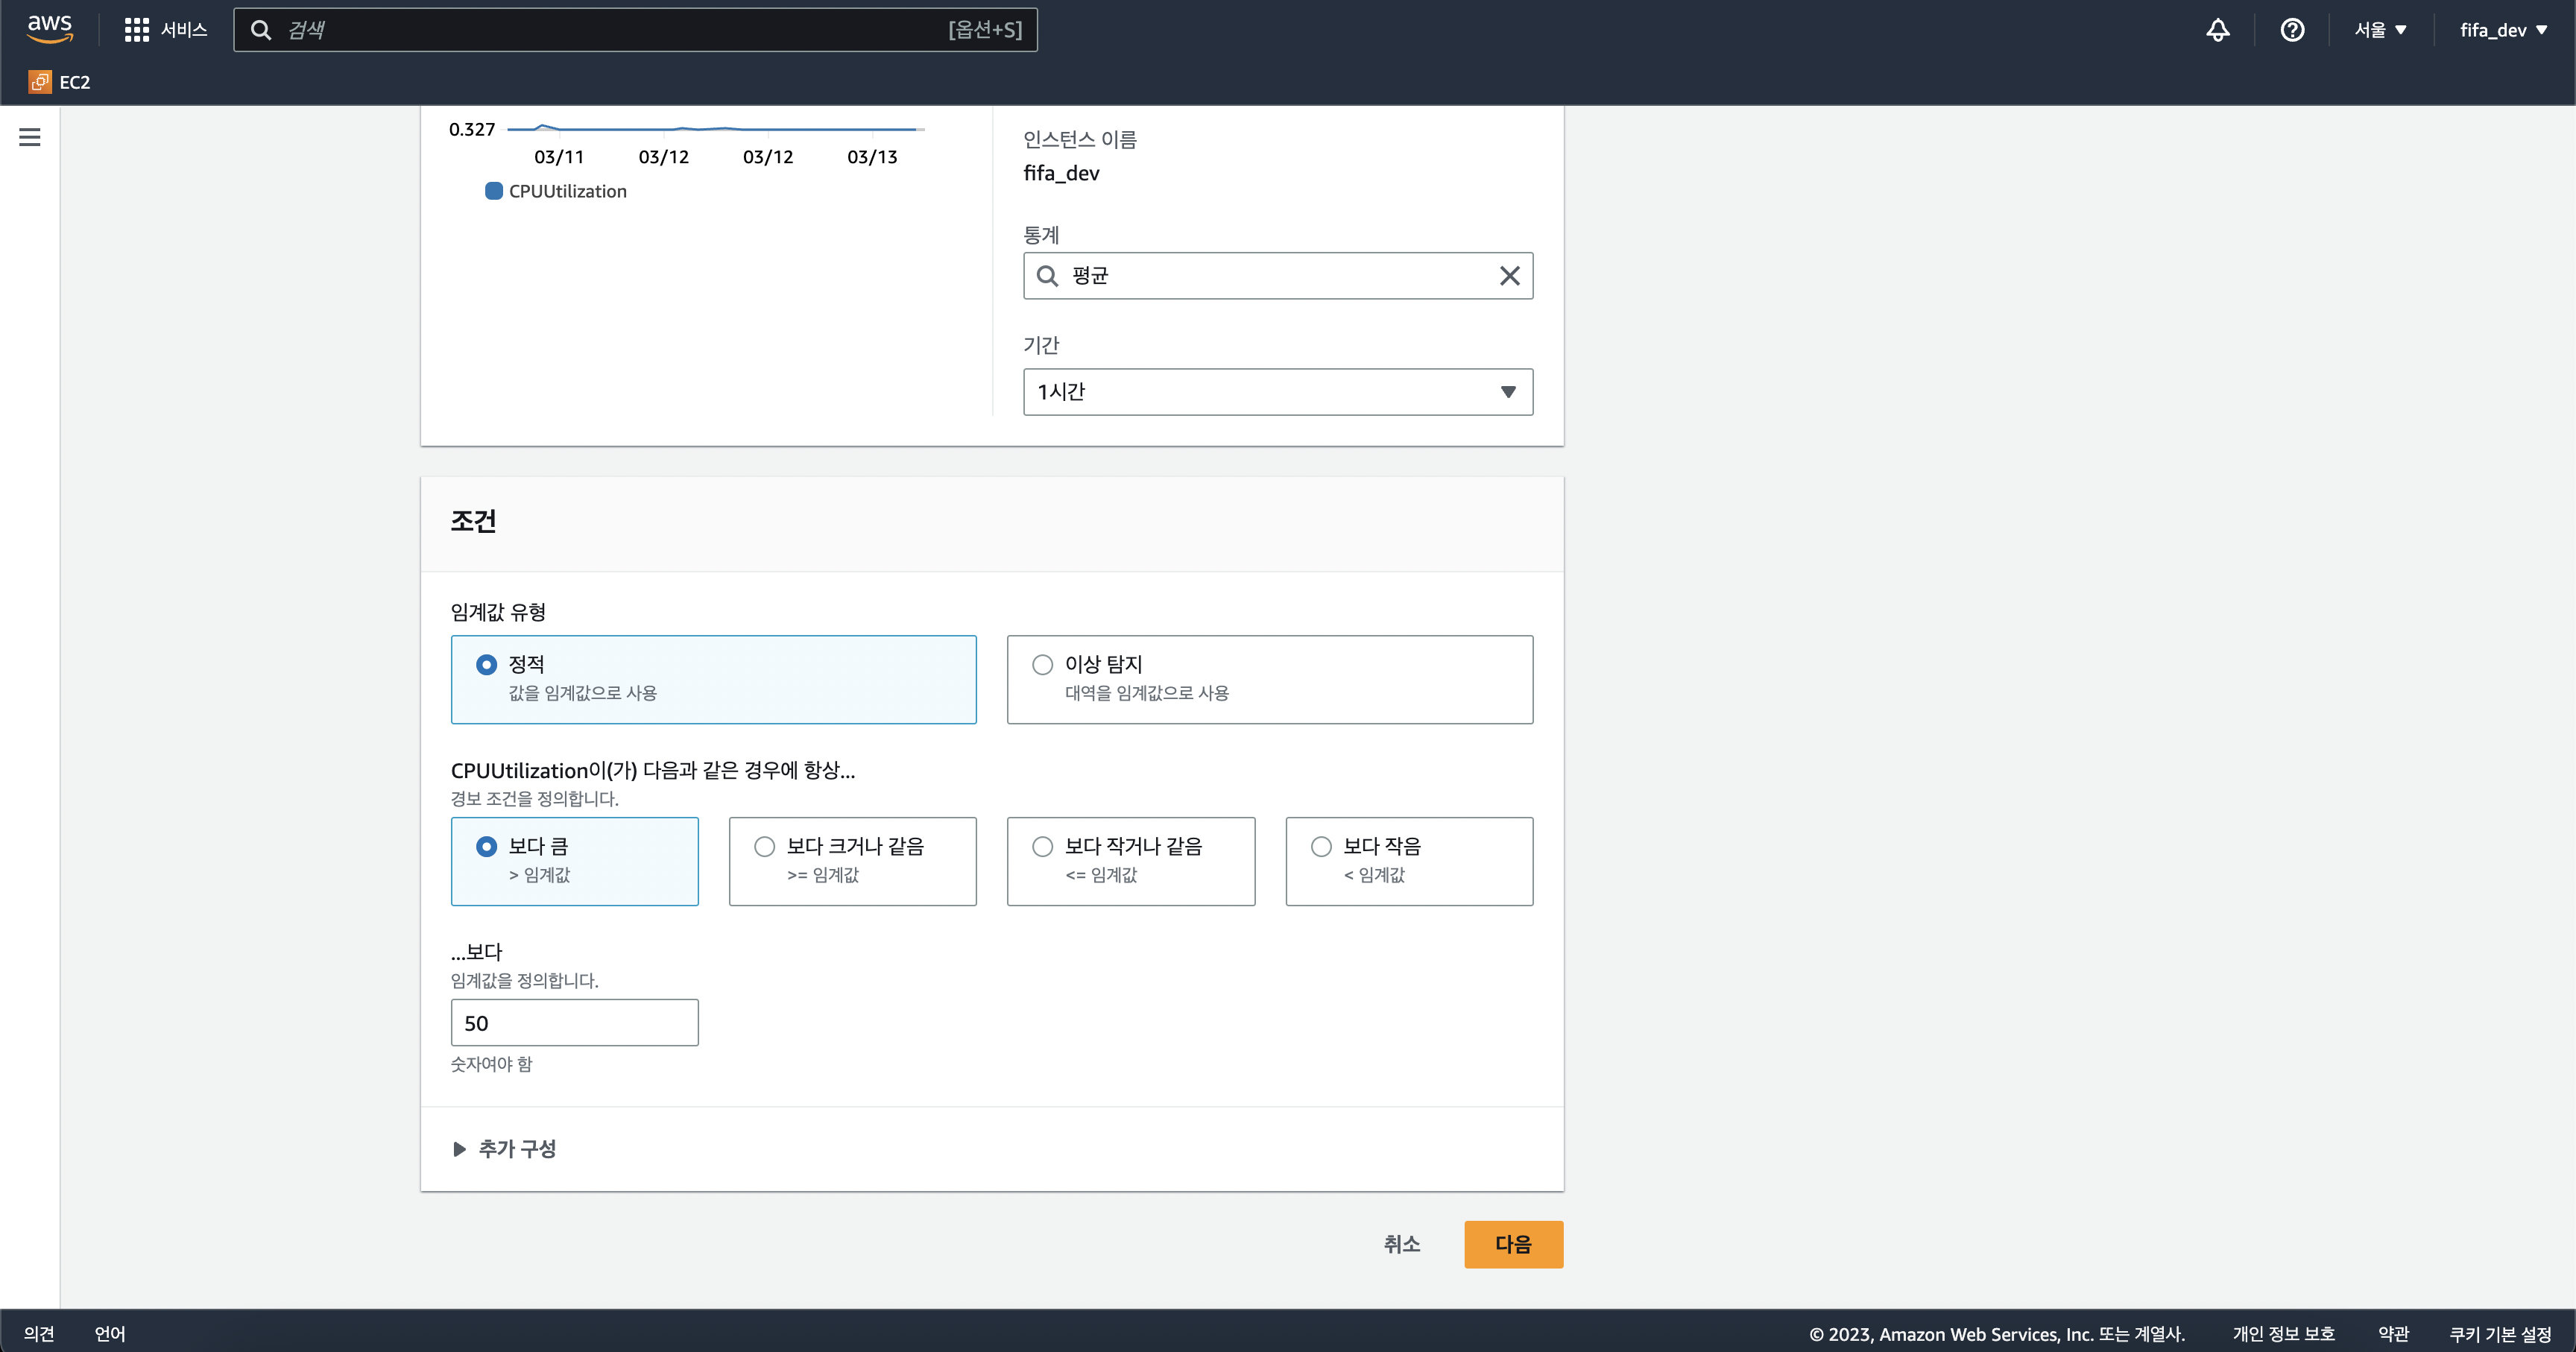Open the help question mark icon
The height and width of the screenshot is (1352, 2576).
tap(2292, 30)
